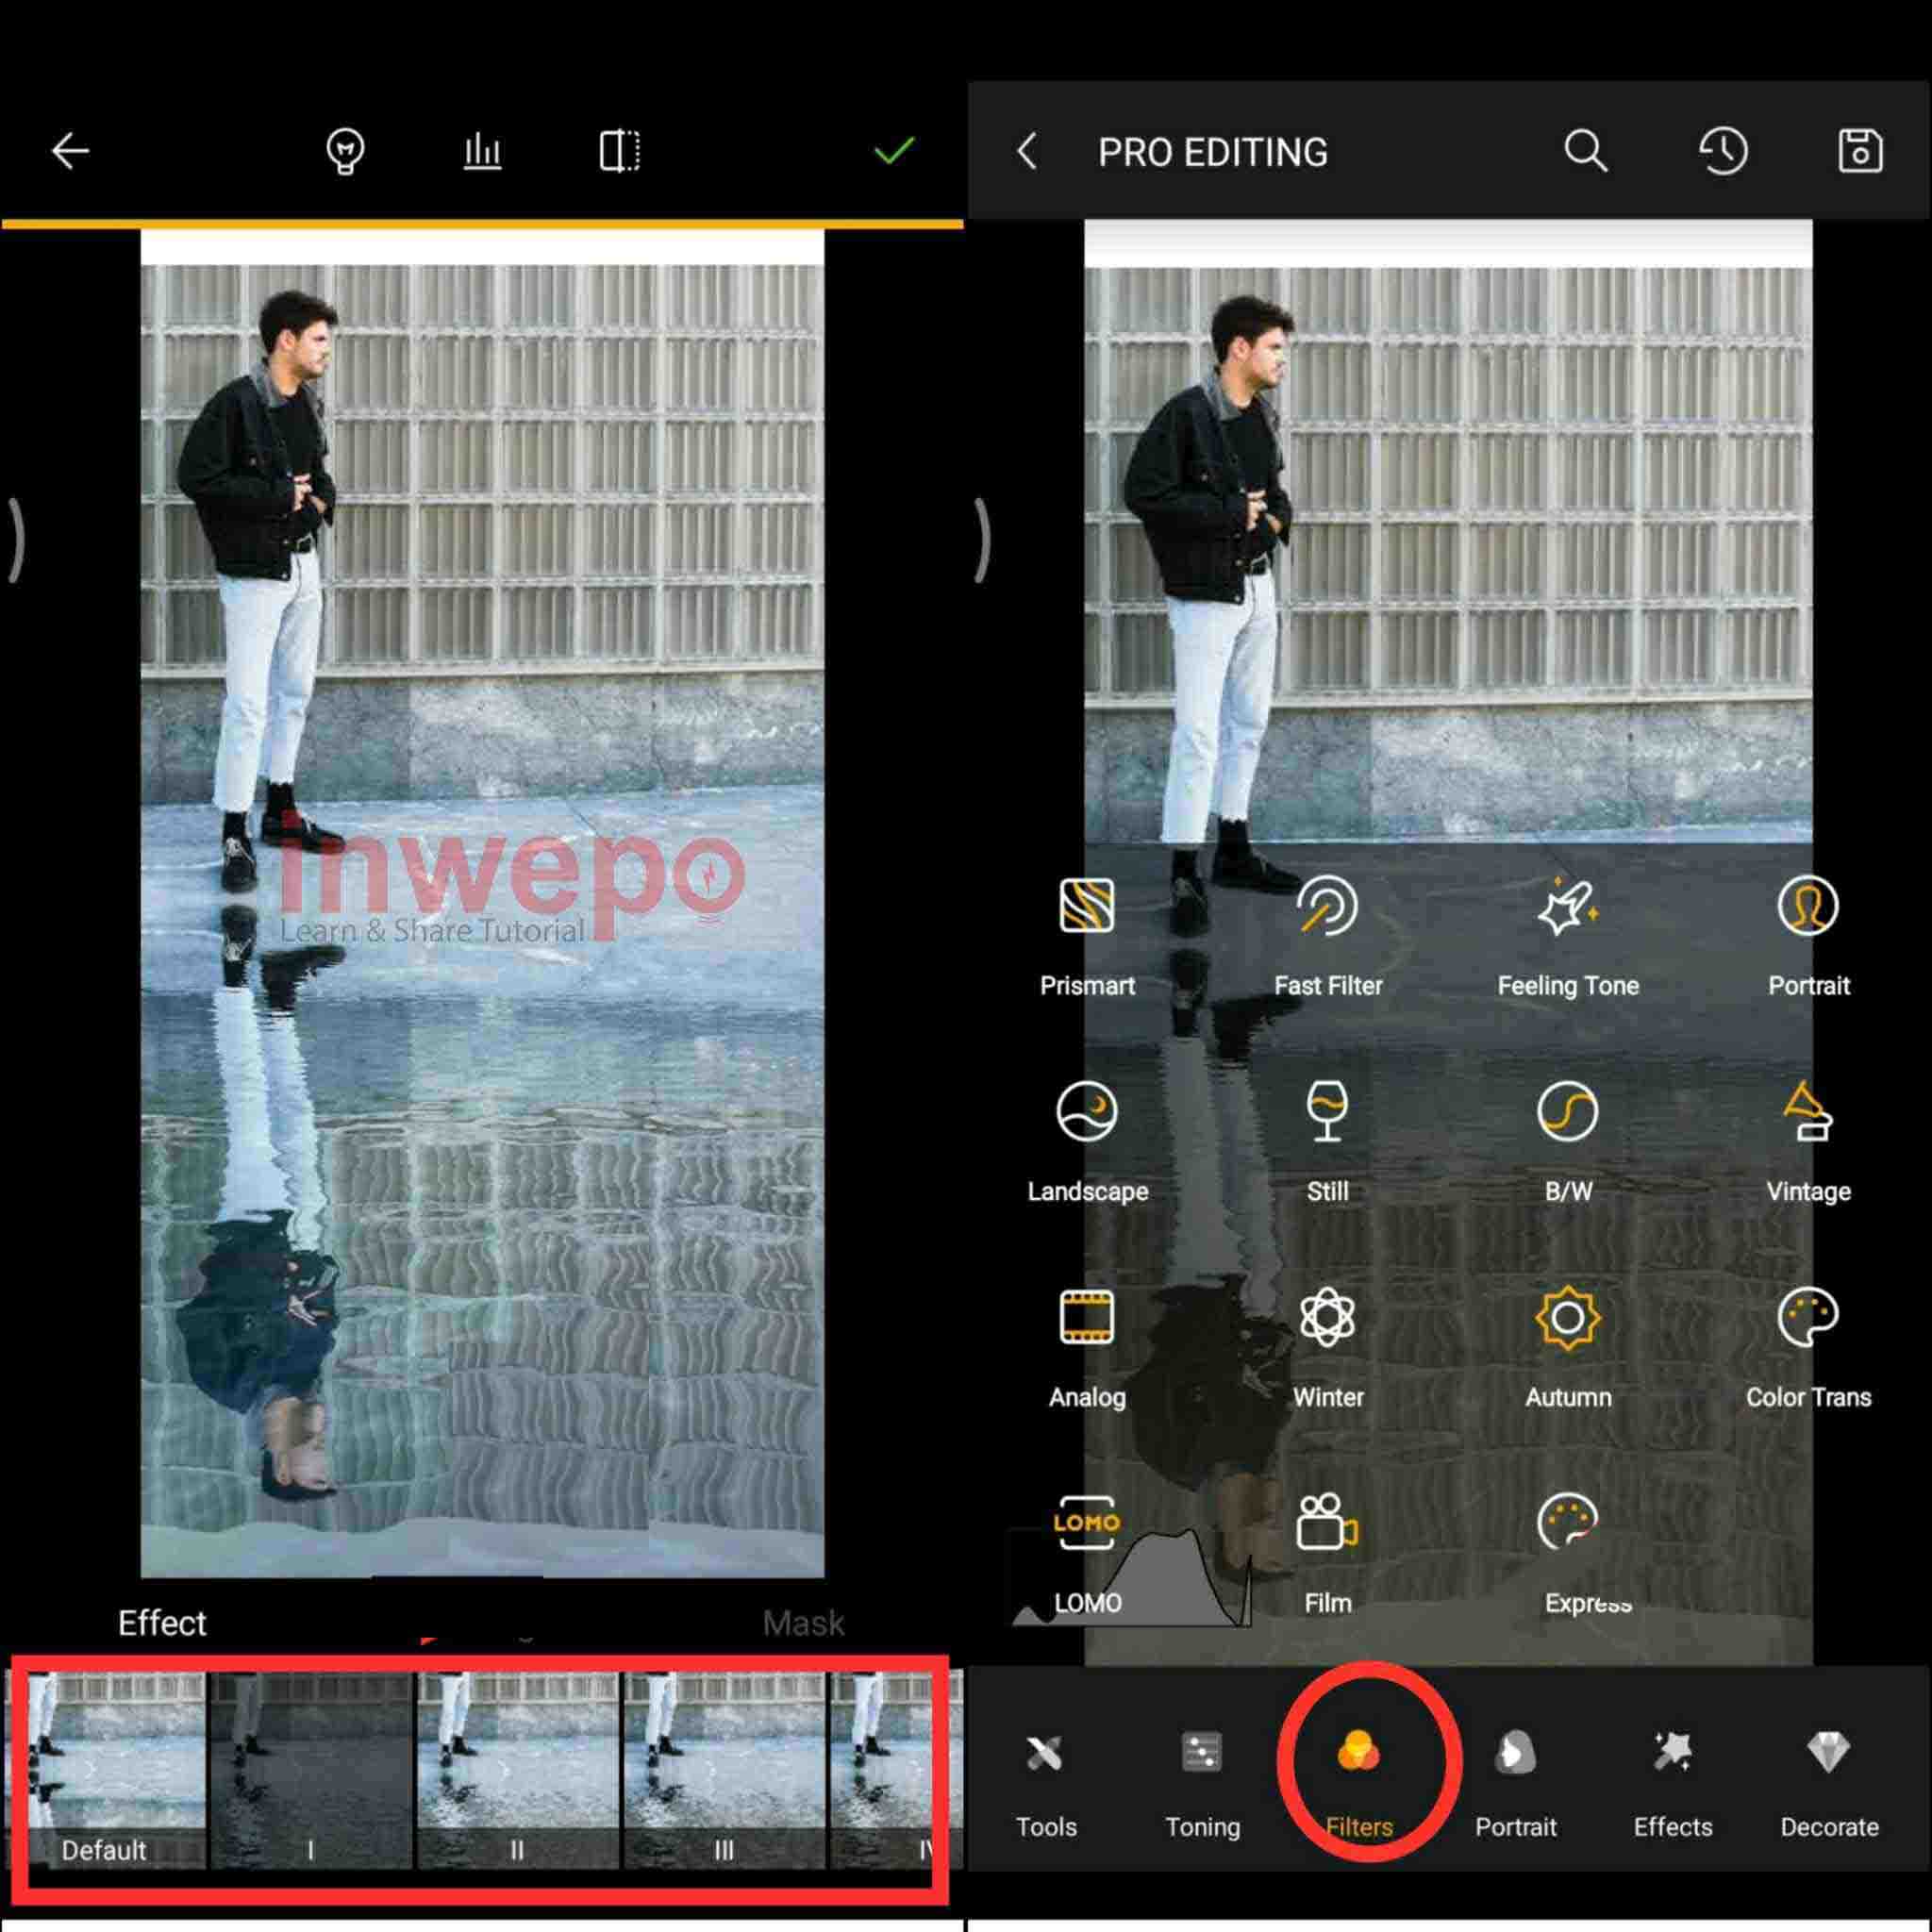This screenshot has height=1932, width=1932.
Task: Confirm edit with green checkmark
Action: 893,151
